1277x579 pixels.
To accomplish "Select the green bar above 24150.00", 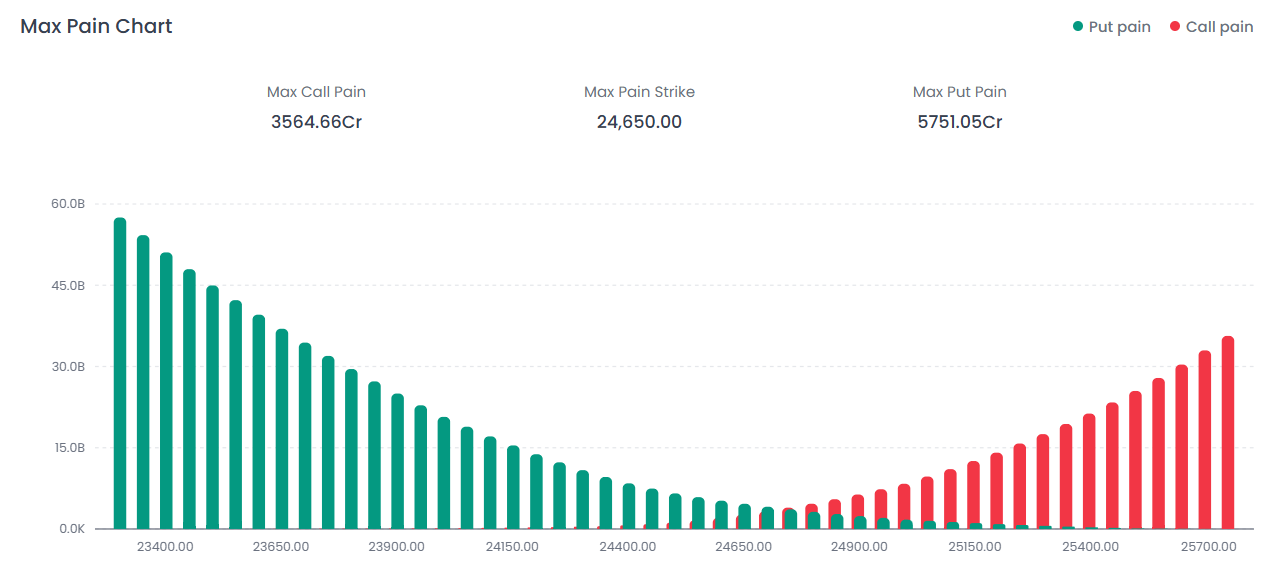I will click(x=513, y=488).
